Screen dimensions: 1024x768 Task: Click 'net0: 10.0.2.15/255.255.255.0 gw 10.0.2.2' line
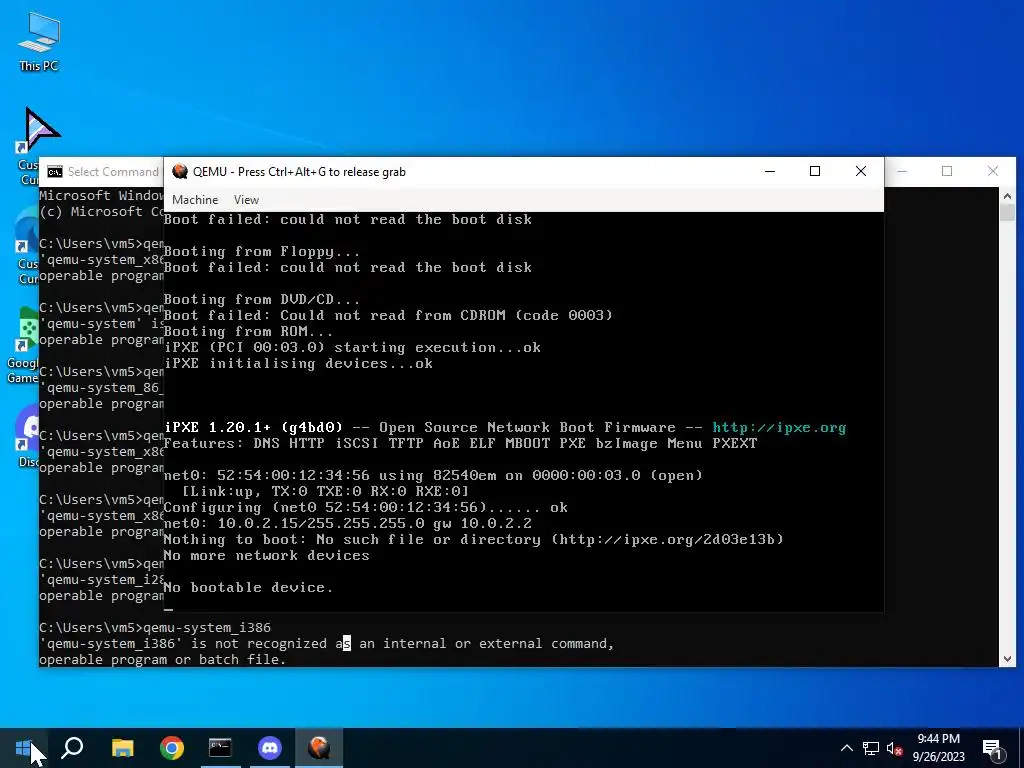click(x=347, y=523)
